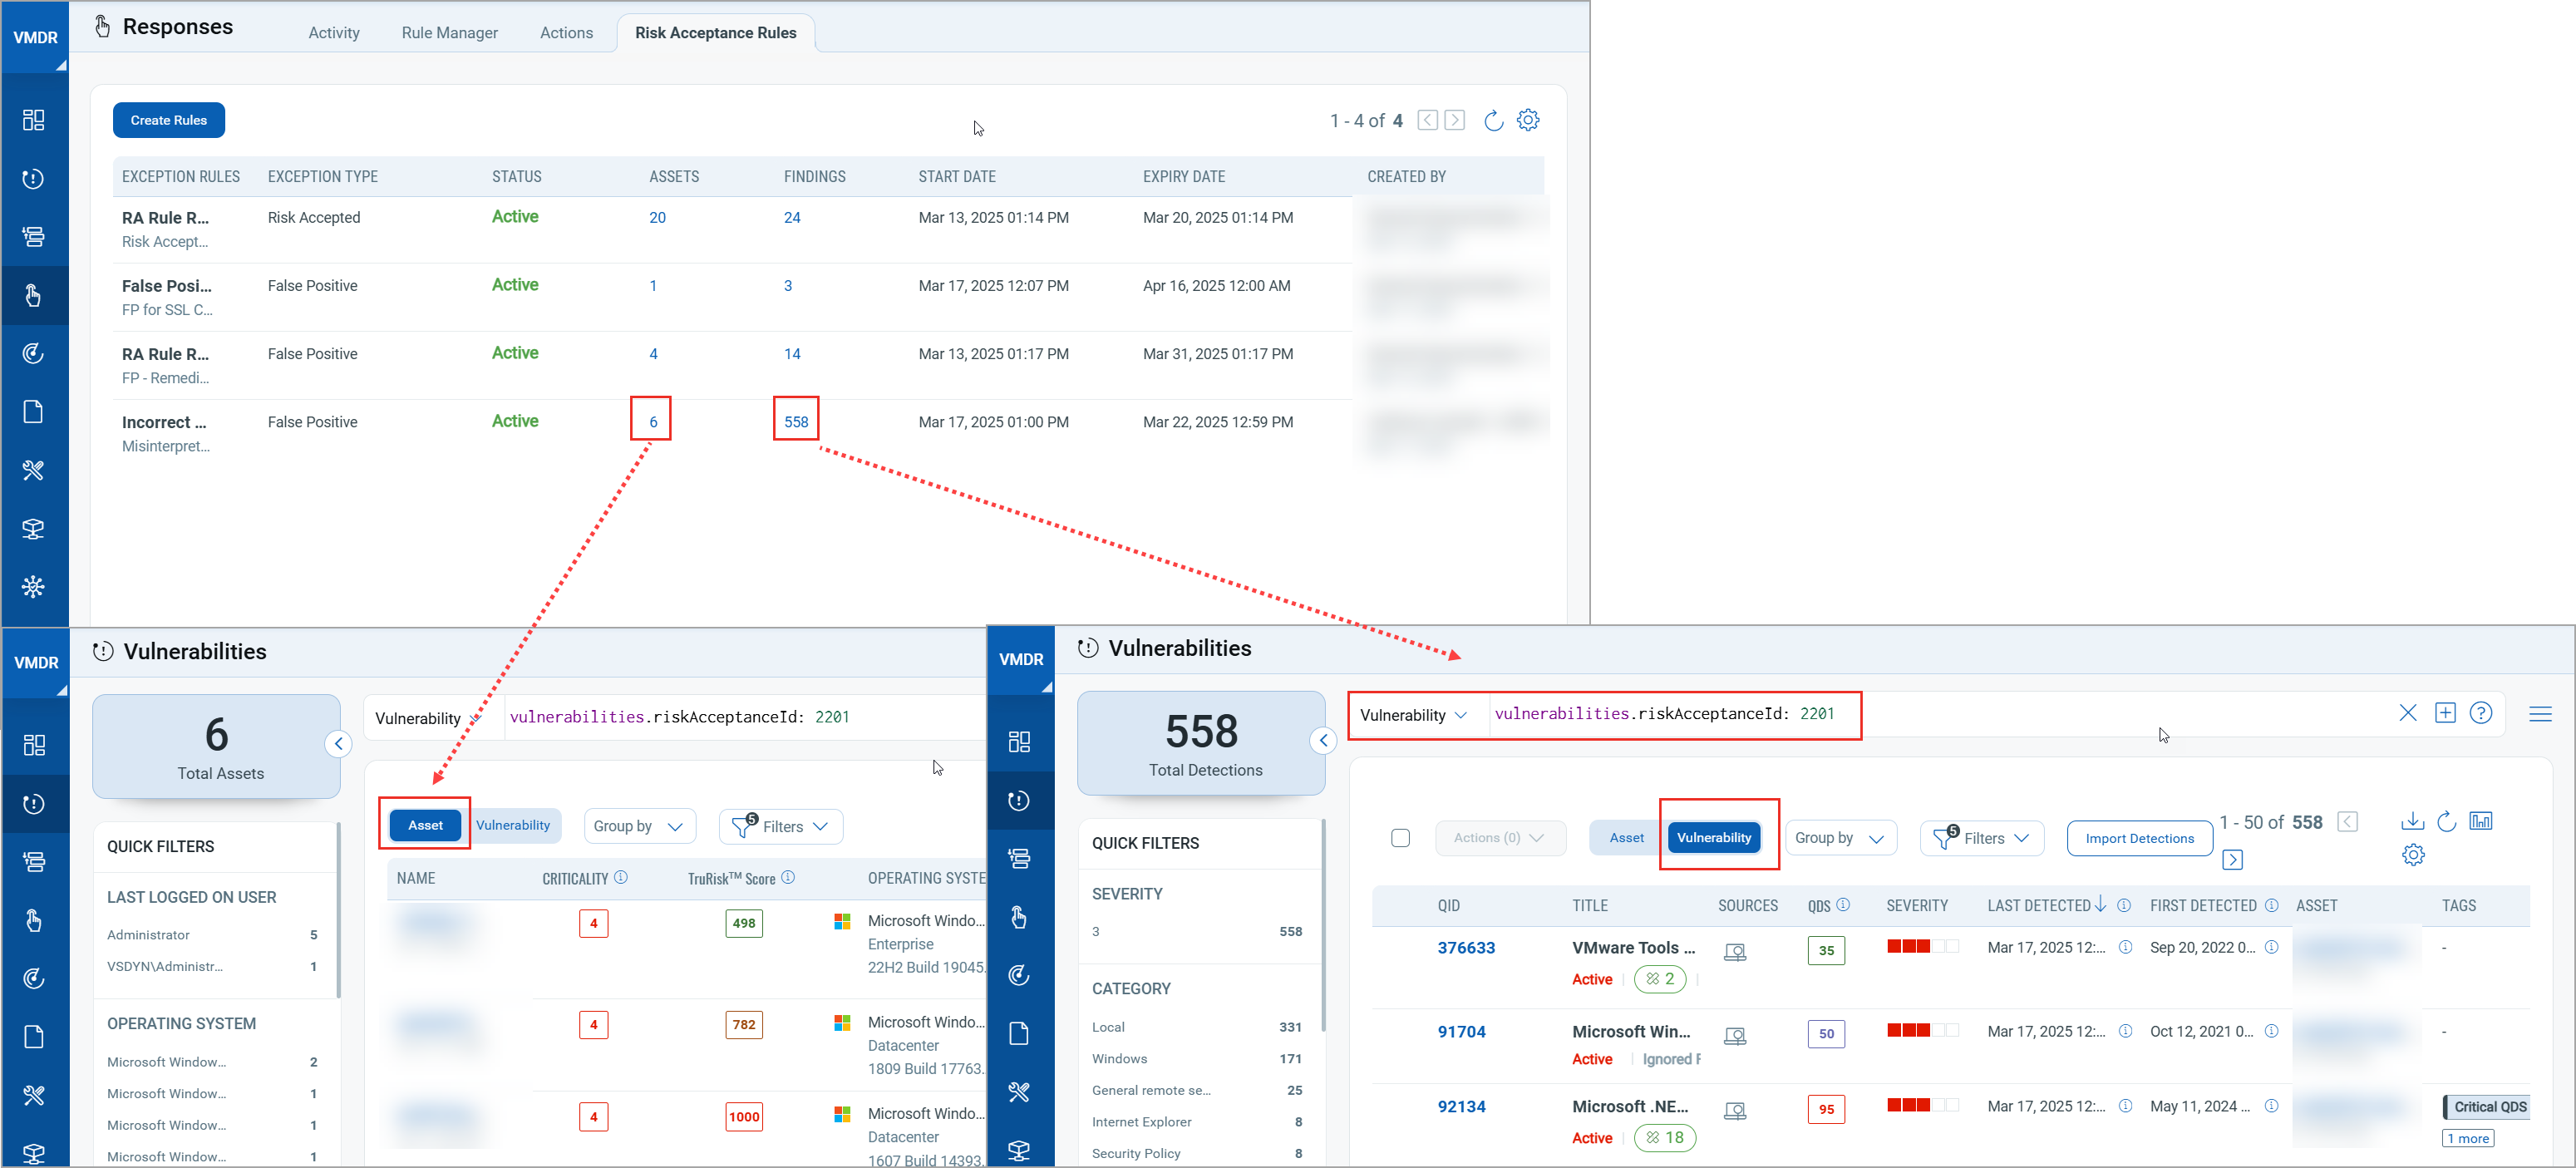Open the Group by dropdown

coord(639,825)
